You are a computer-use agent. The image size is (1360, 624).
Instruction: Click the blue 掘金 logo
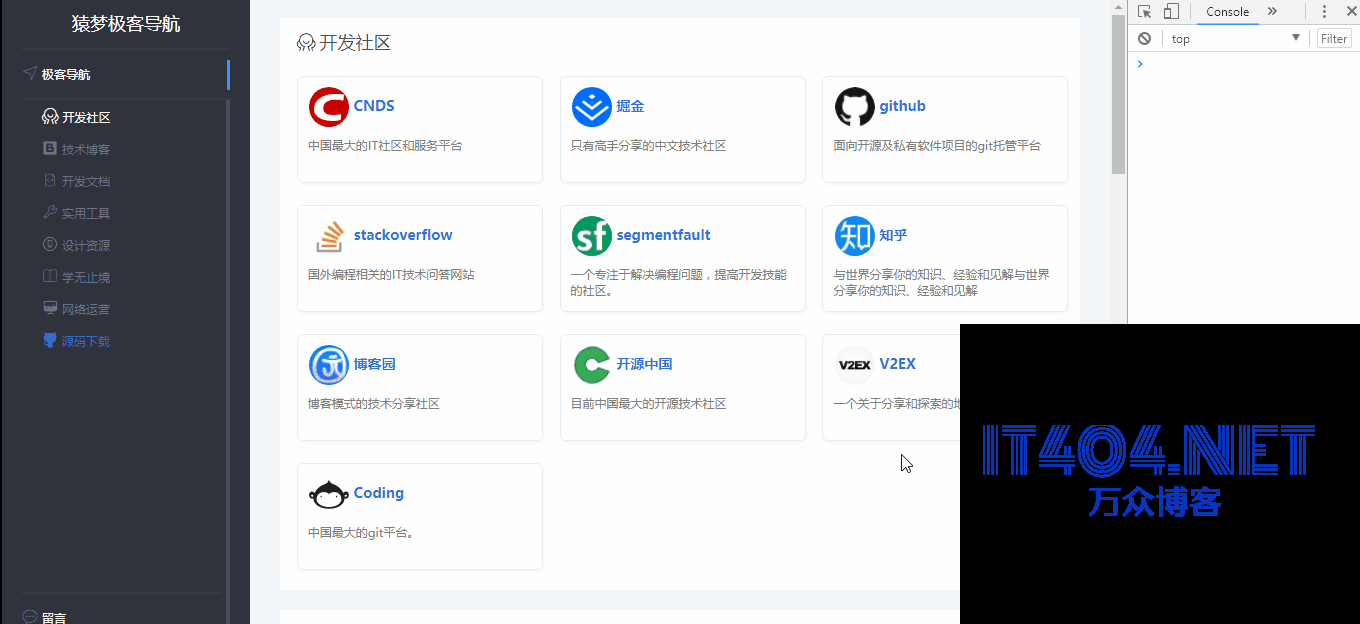click(591, 107)
